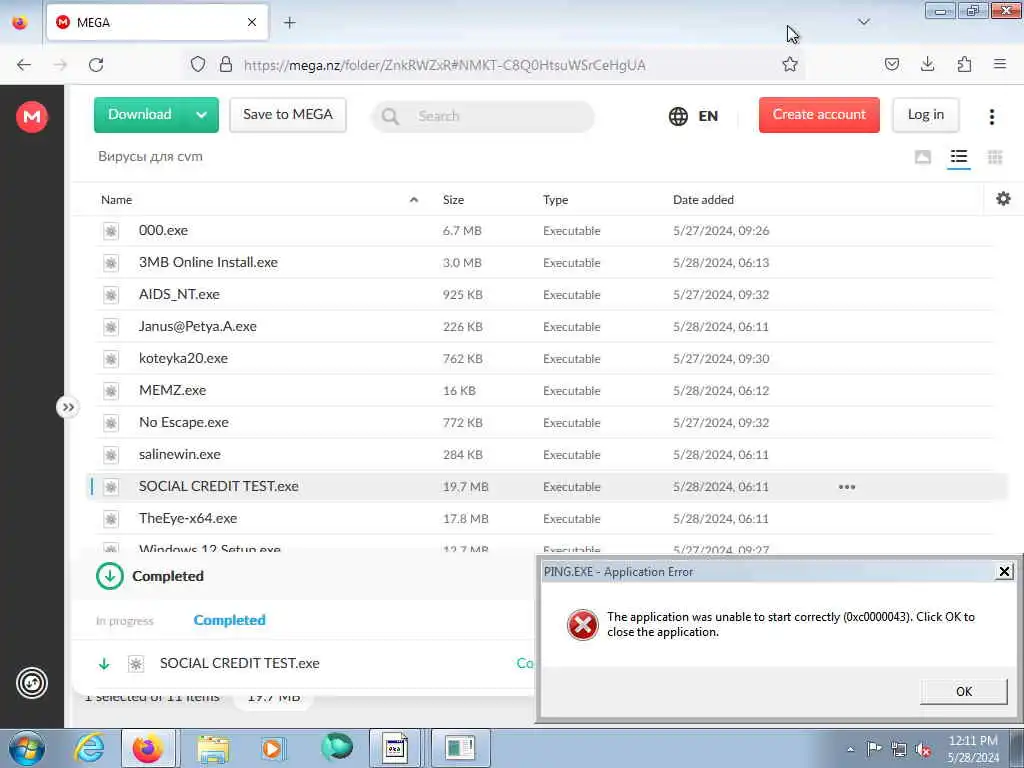Open the Windows Start menu

pos(27,748)
